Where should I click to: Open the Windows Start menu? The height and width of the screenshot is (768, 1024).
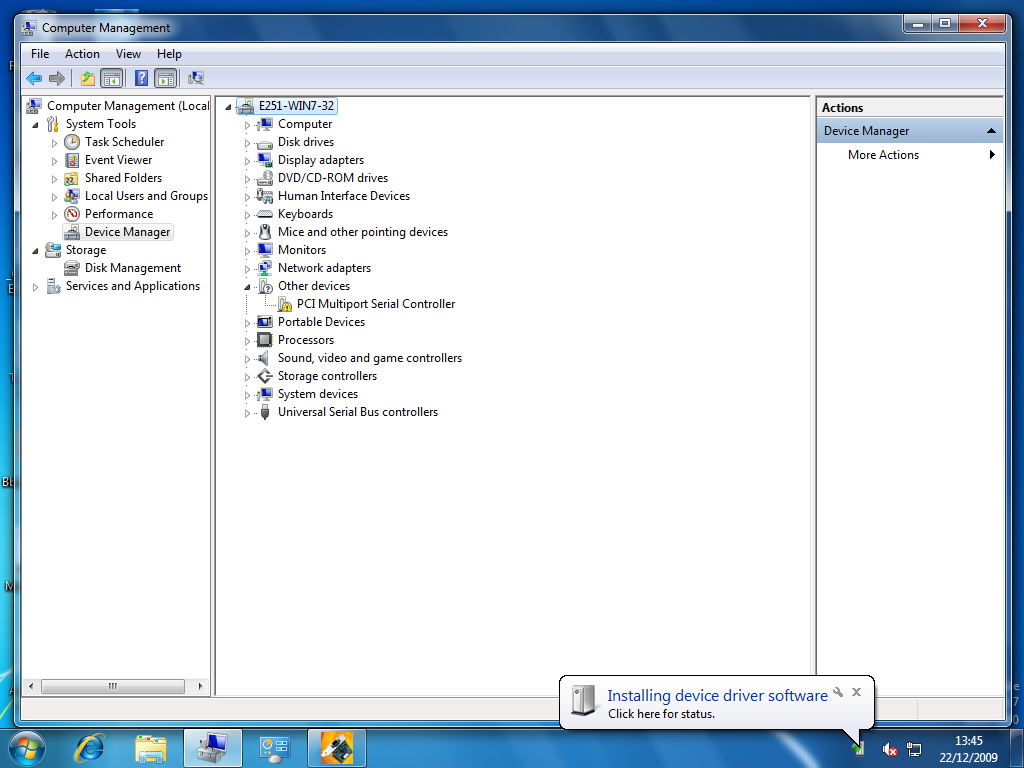tap(25, 747)
